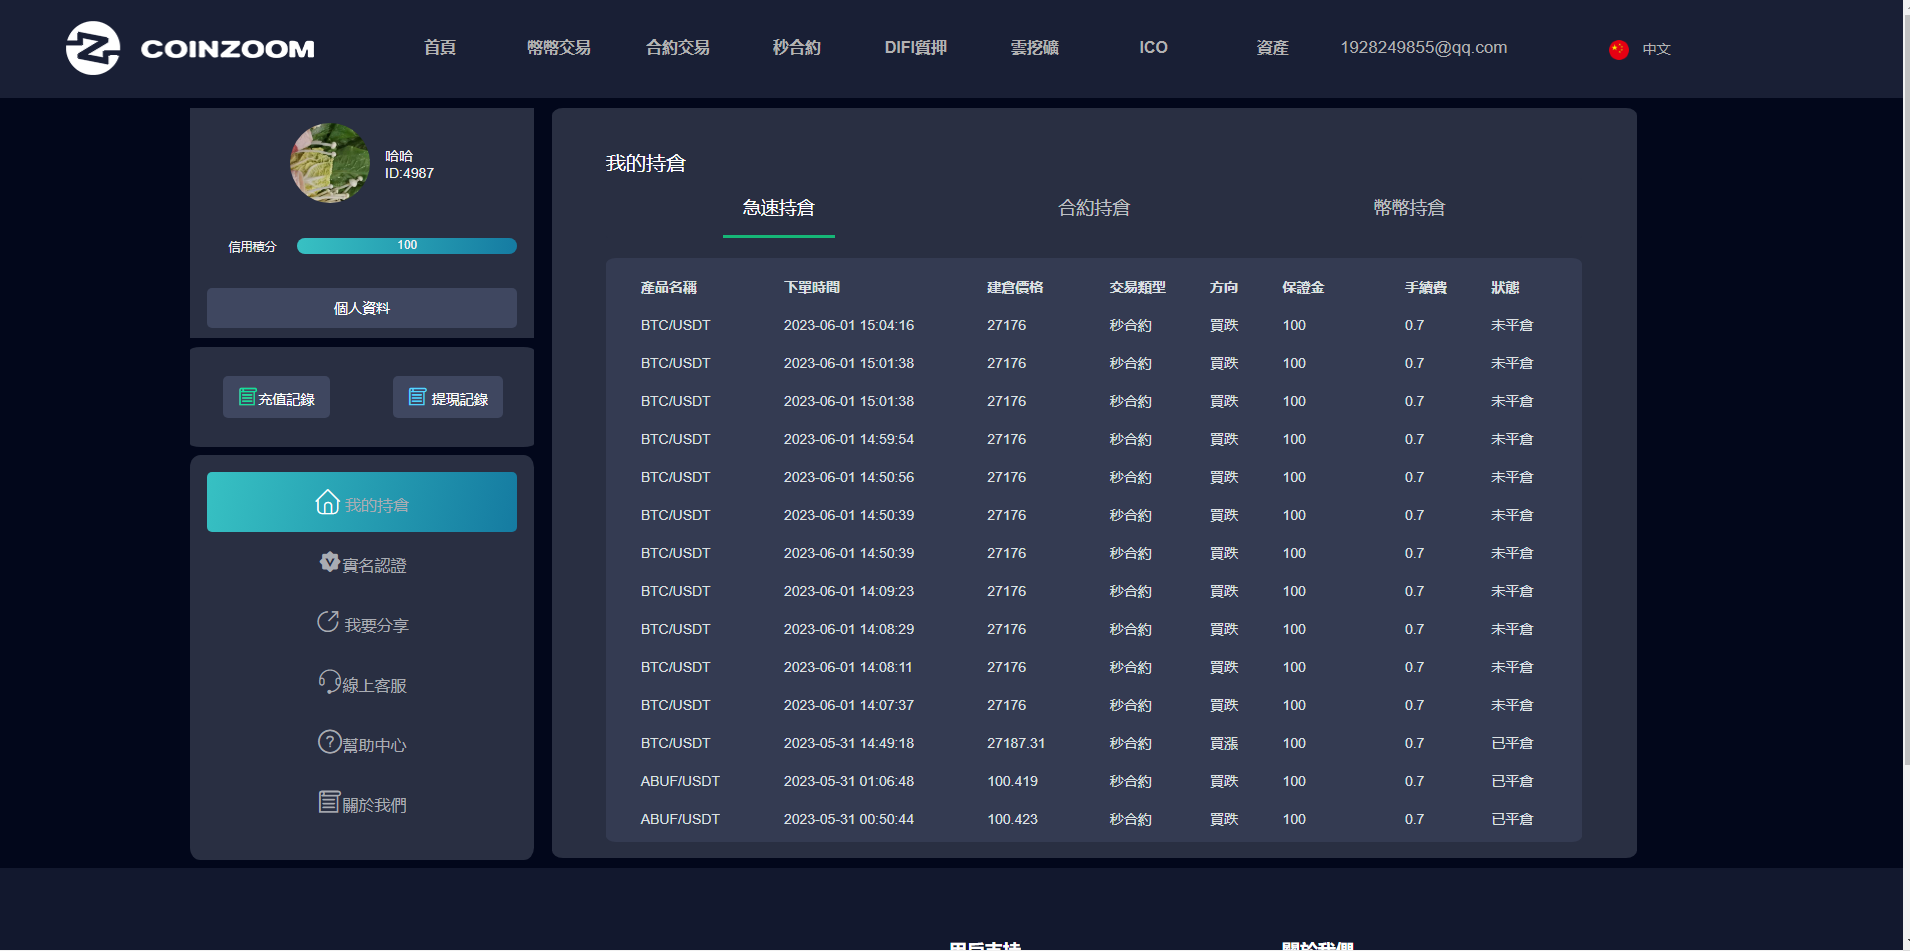
Task: Click the 交易類型 column header
Action: (x=1138, y=288)
